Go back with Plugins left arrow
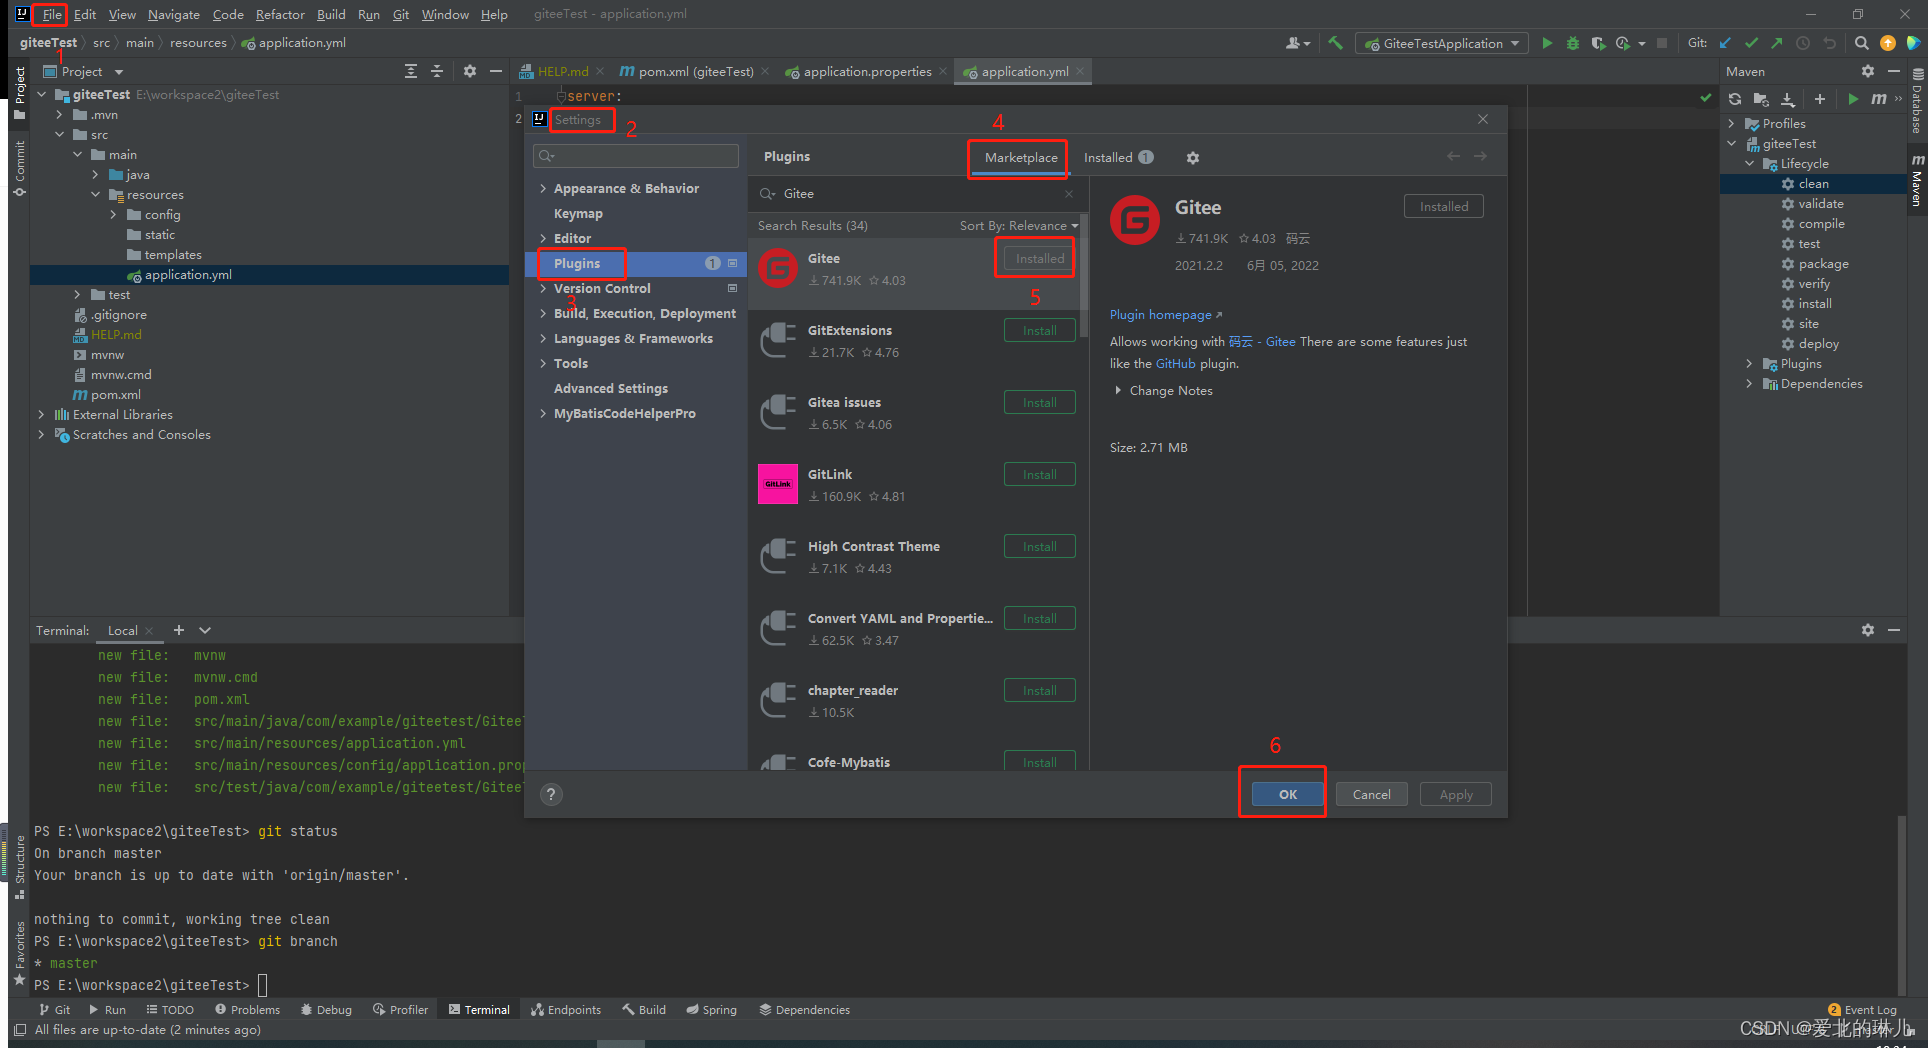This screenshot has width=1928, height=1048. 1453,157
